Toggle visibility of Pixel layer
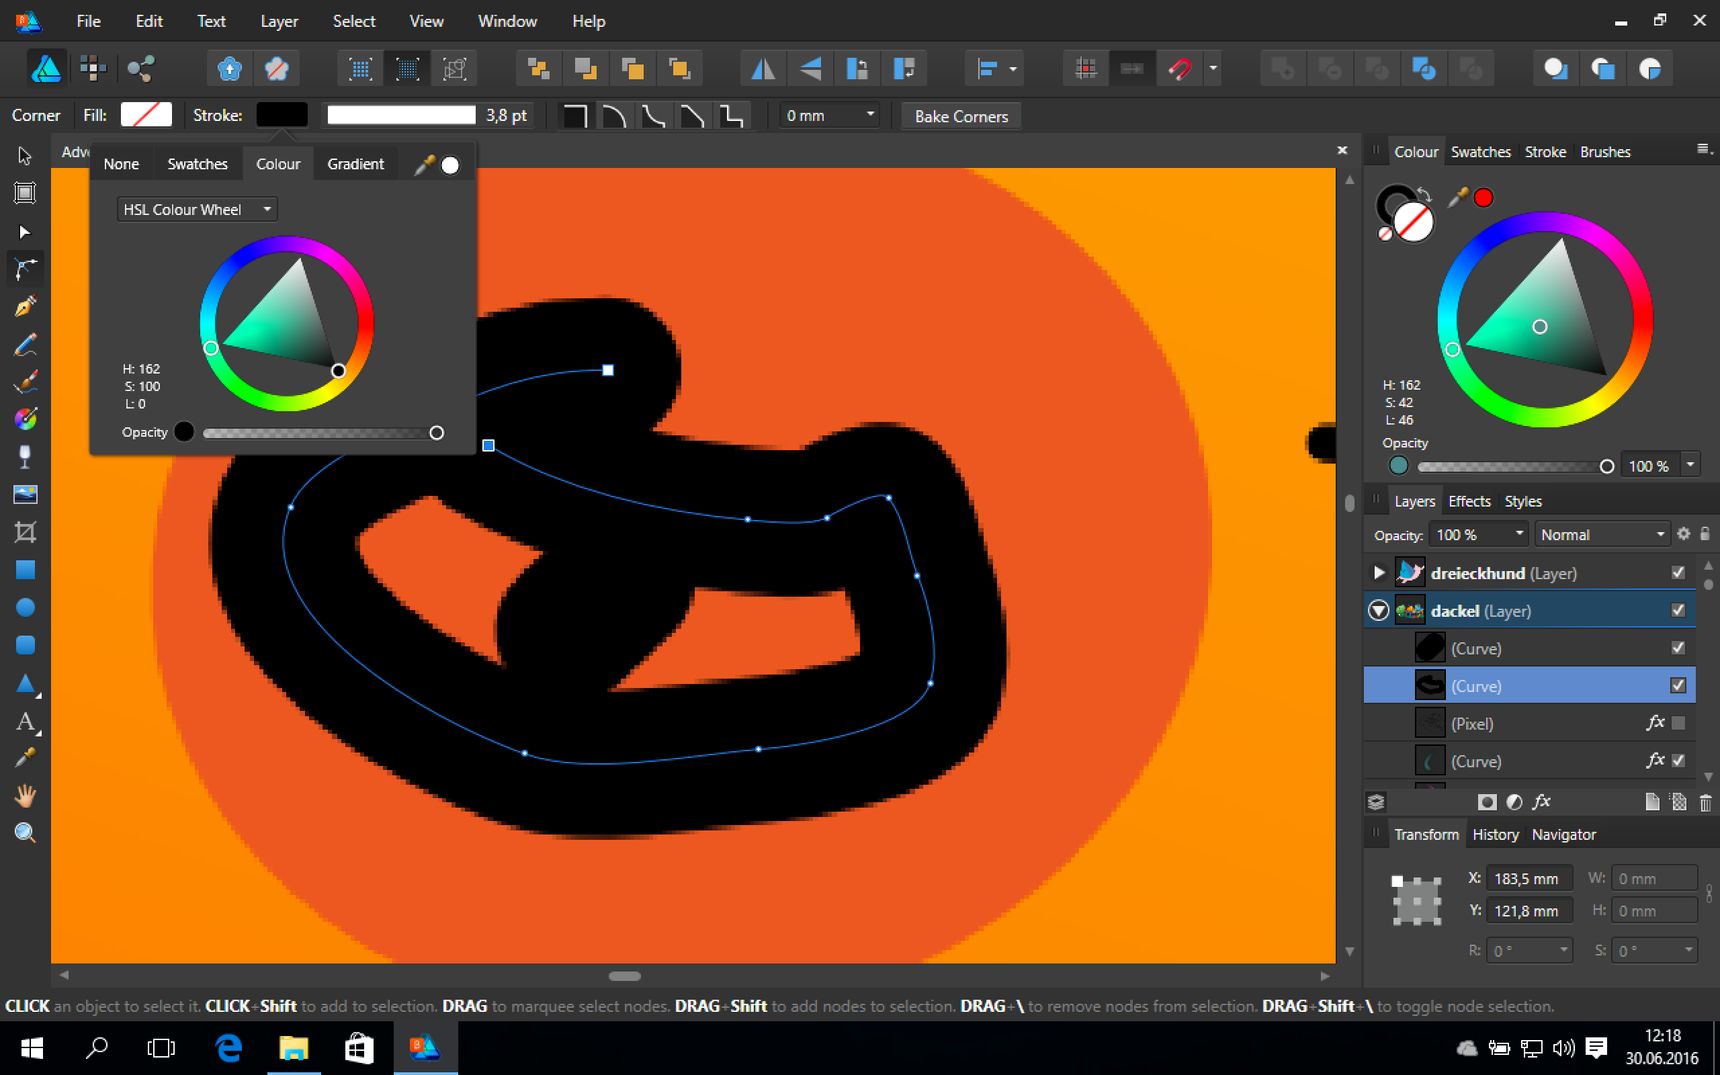This screenshot has height=1075, width=1720. click(1678, 723)
